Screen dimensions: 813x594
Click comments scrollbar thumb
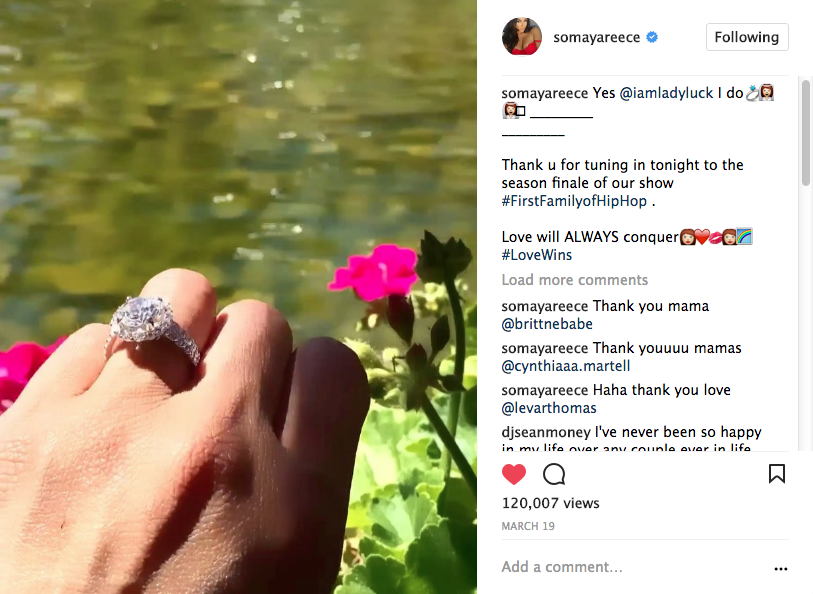805,133
